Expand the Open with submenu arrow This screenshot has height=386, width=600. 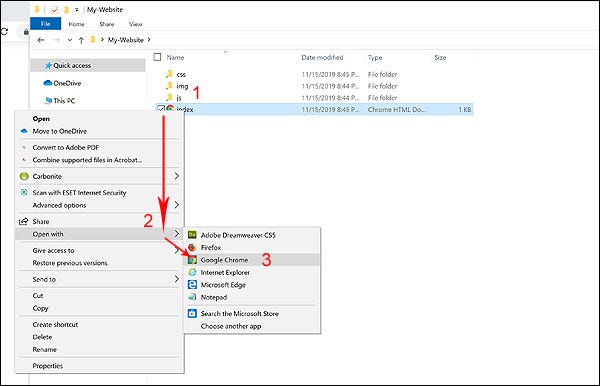[176, 233]
